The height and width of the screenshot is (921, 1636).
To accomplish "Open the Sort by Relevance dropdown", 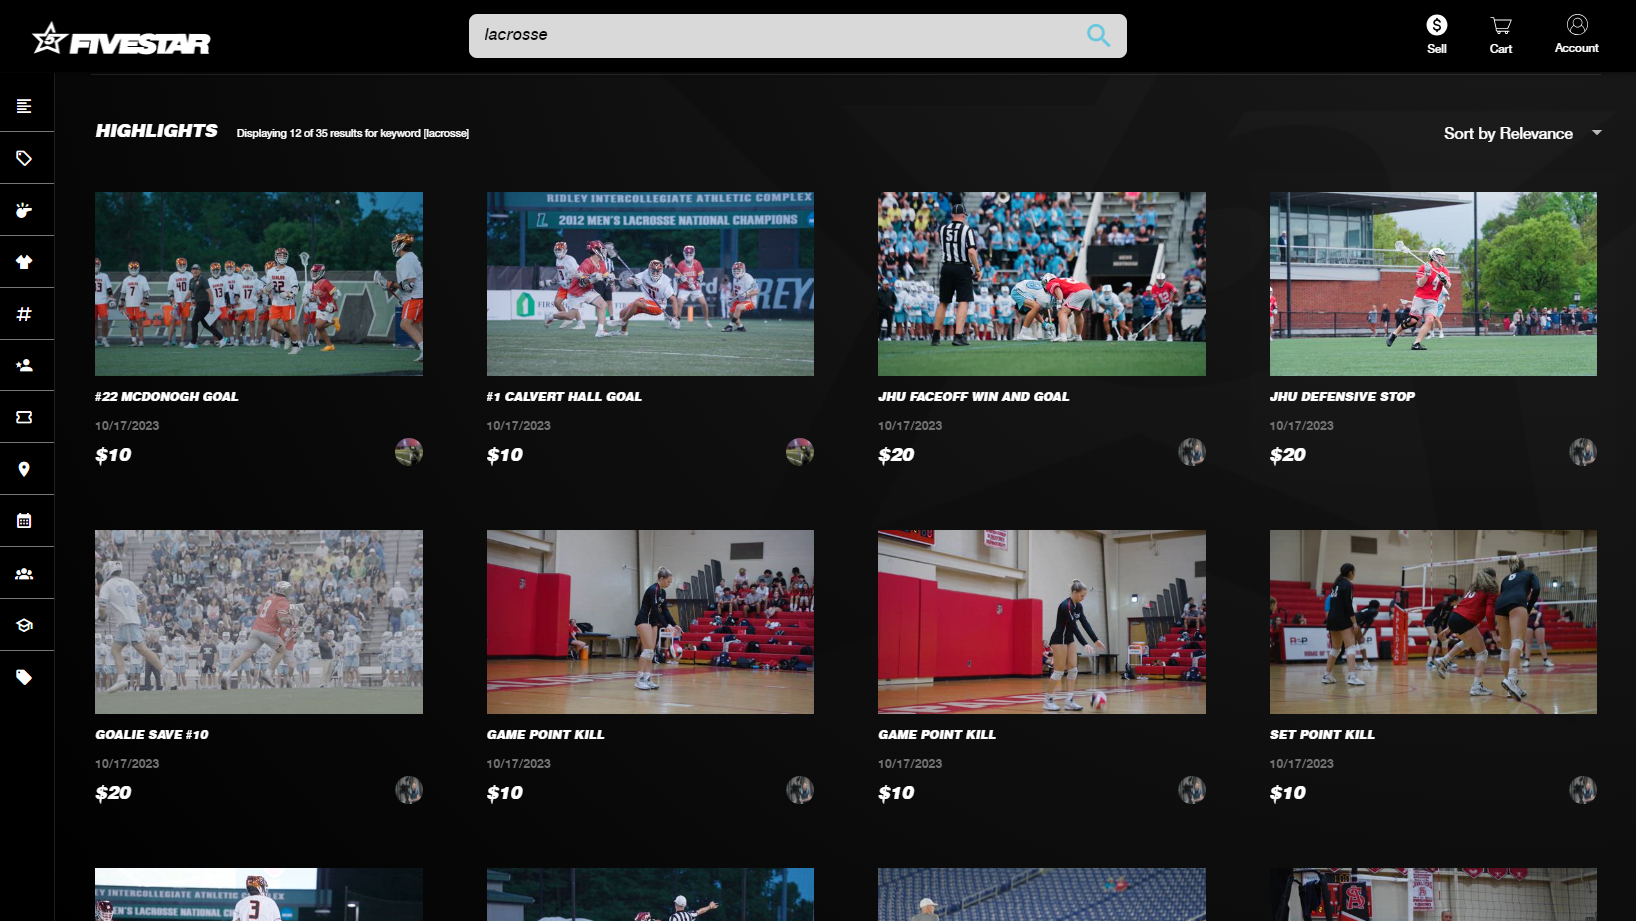I will point(1522,133).
